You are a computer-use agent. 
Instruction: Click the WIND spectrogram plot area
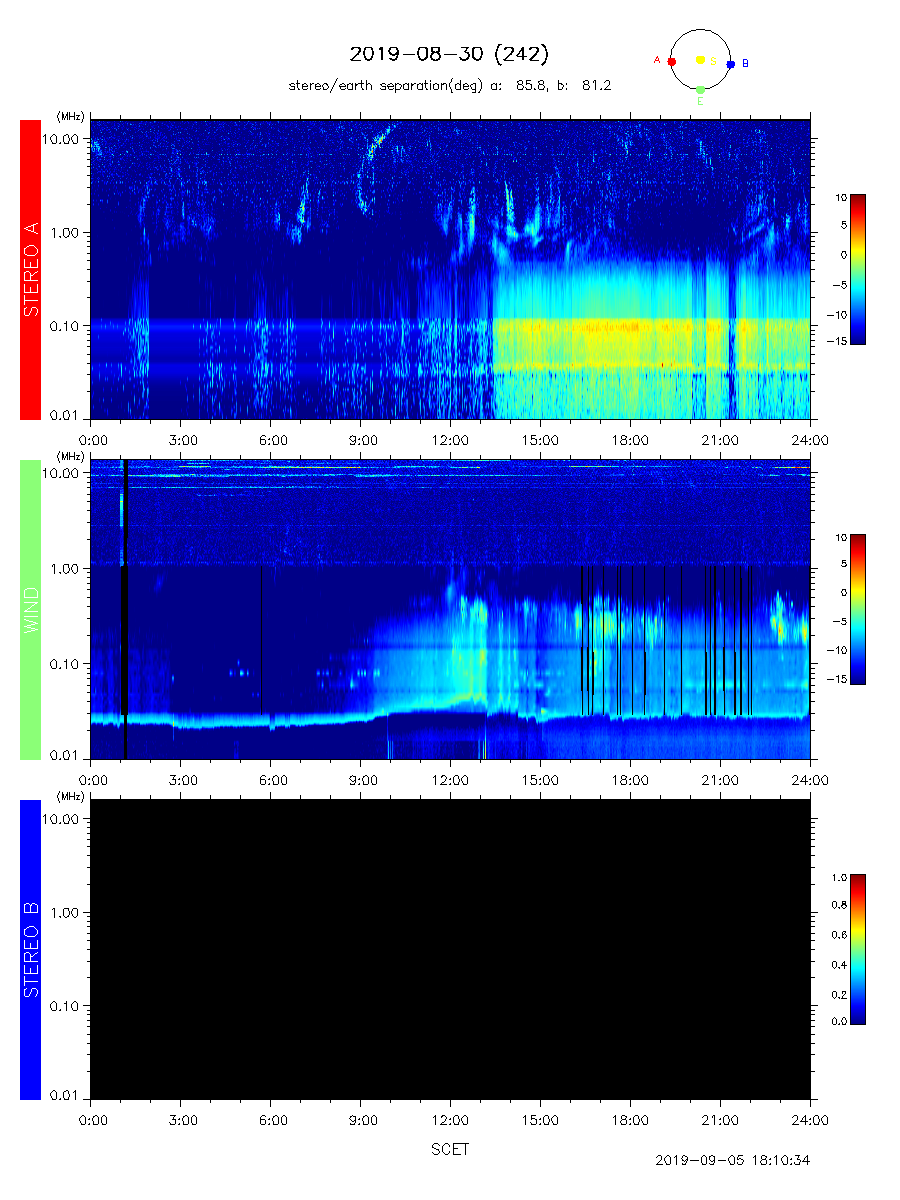point(450,610)
